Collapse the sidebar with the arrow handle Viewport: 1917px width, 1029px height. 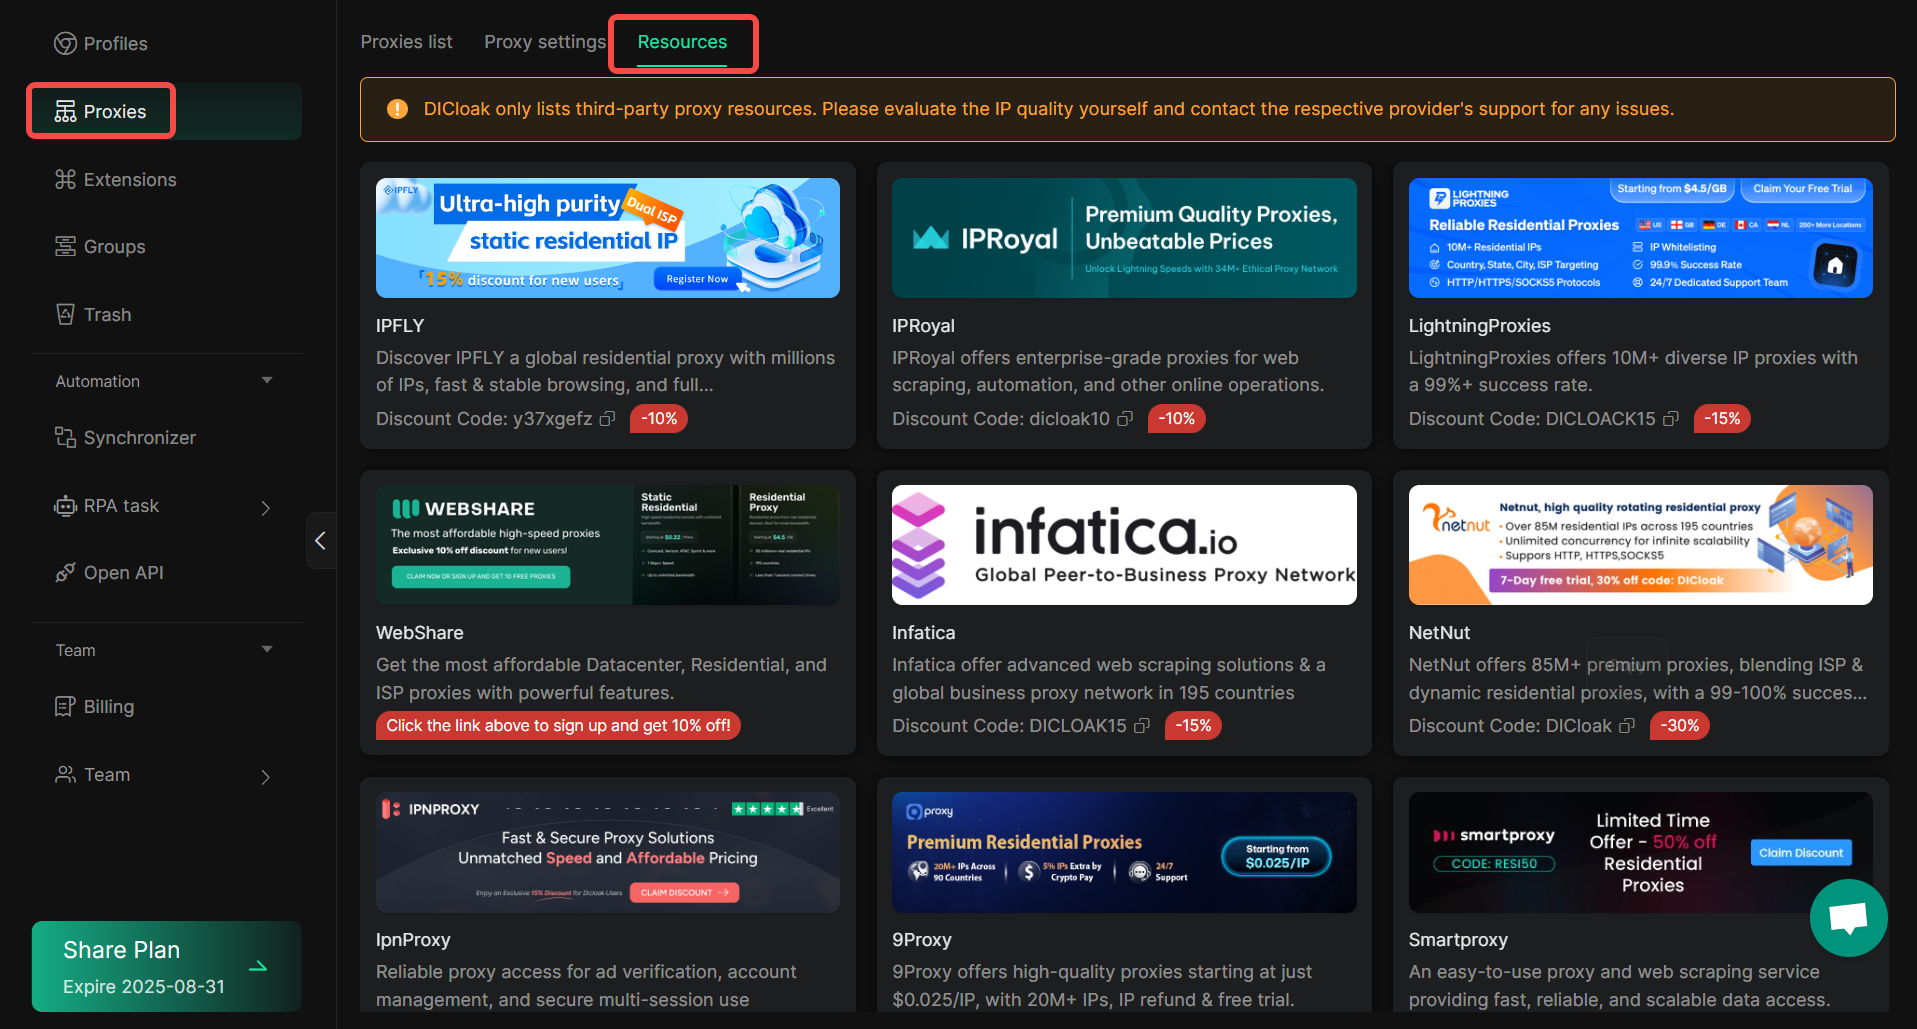click(x=321, y=541)
